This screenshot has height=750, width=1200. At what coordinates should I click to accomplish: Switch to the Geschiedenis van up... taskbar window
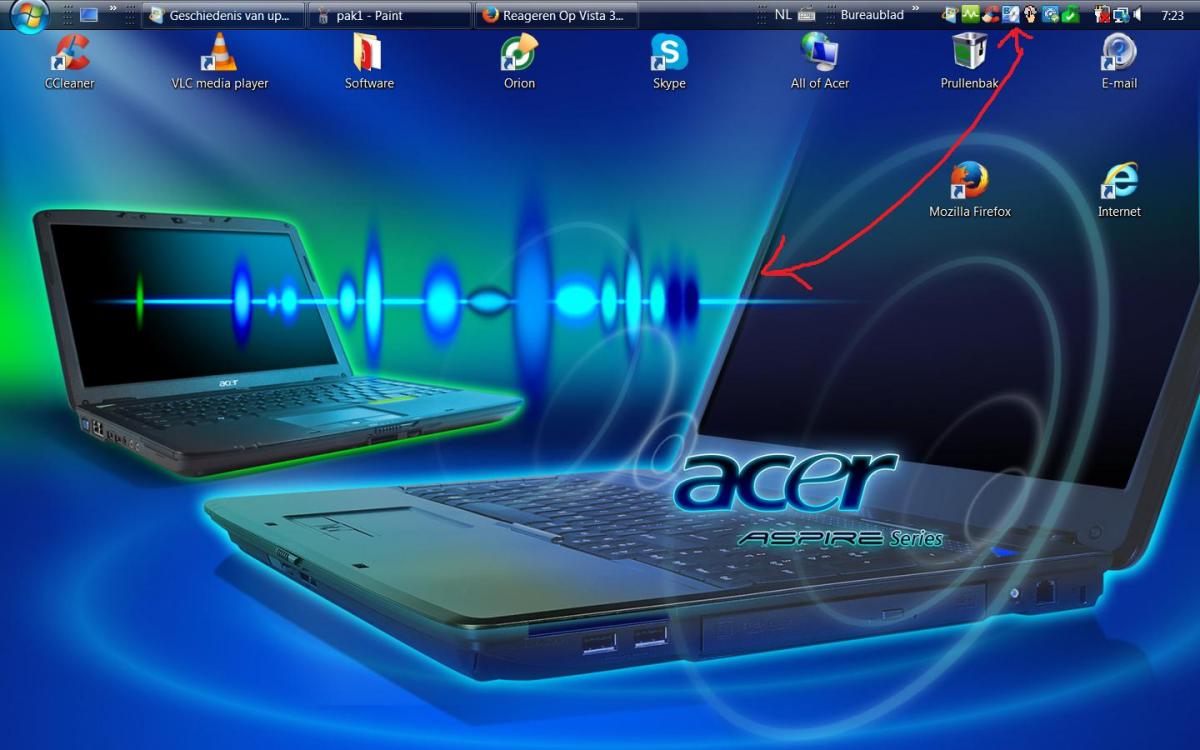pyautogui.click(x=223, y=15)
